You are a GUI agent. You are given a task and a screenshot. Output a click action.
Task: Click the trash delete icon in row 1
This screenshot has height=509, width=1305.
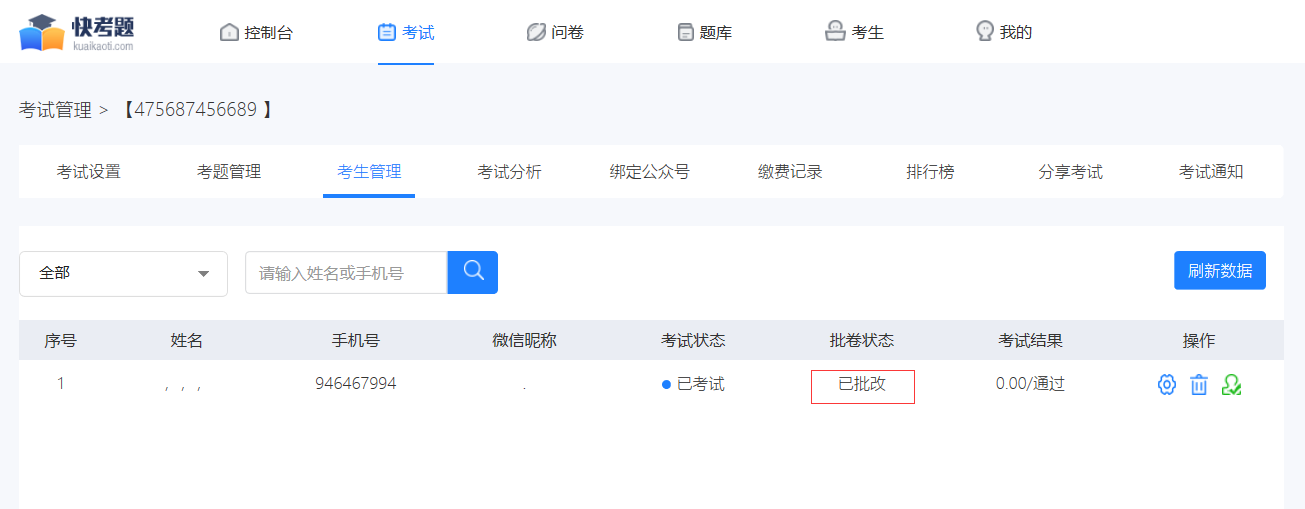click(1199, 385)
